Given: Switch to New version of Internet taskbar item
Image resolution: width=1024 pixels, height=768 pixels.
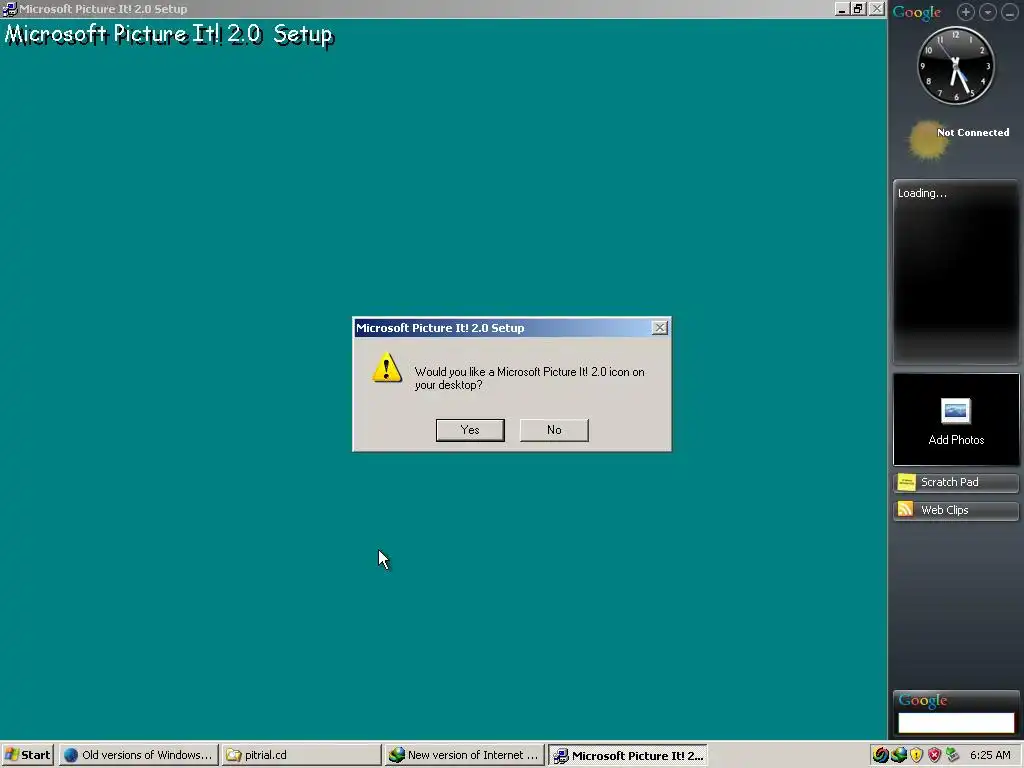Looking at the screenshot, I should [464, 755].
